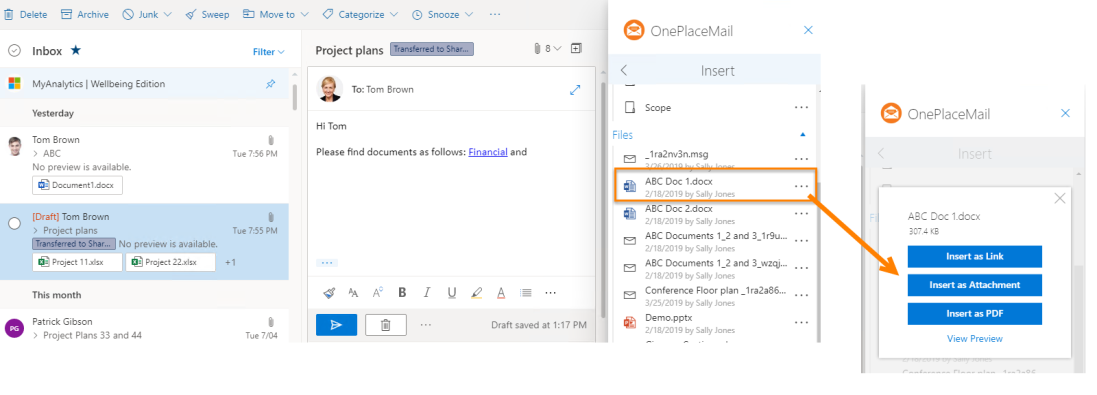The width and height of the screenshot is (1097, 395).
Task: Send the draft email
Action: (x=337, y=325)
